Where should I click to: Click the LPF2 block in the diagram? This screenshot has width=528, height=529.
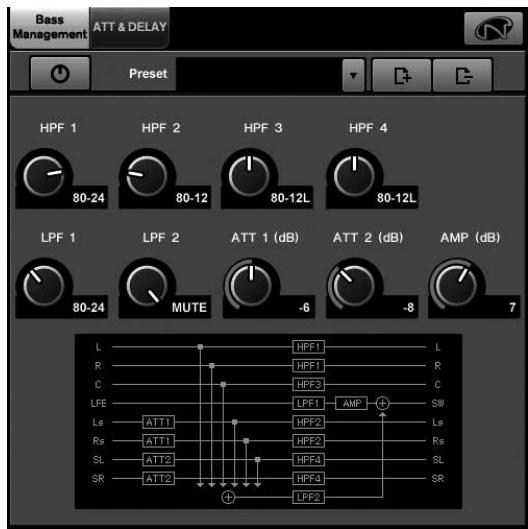(308, 497)
